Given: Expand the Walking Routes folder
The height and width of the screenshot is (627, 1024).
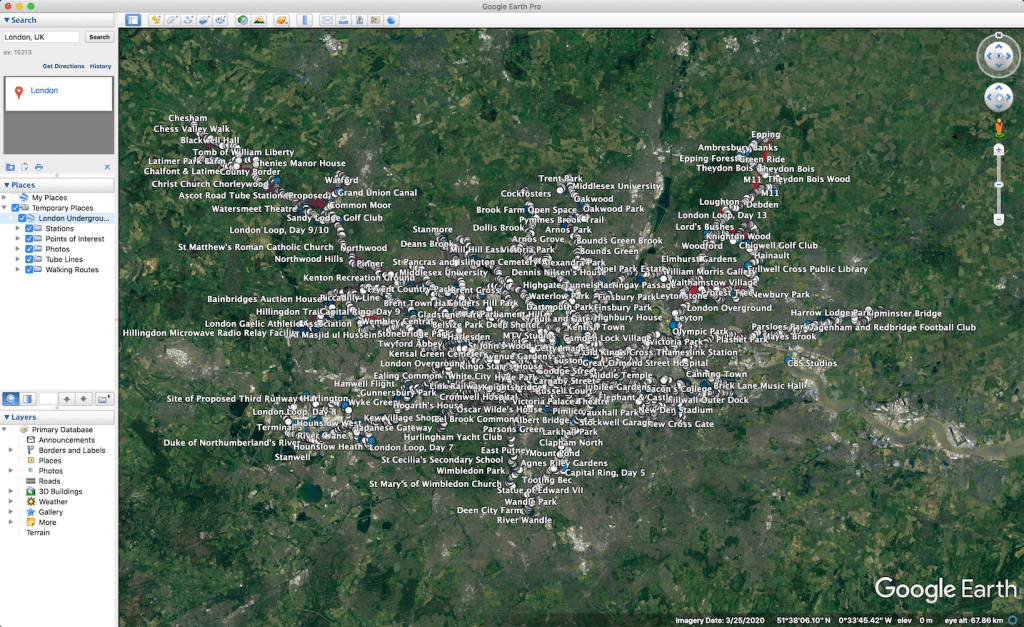Looking at the screenshot, I should (18, 269).
